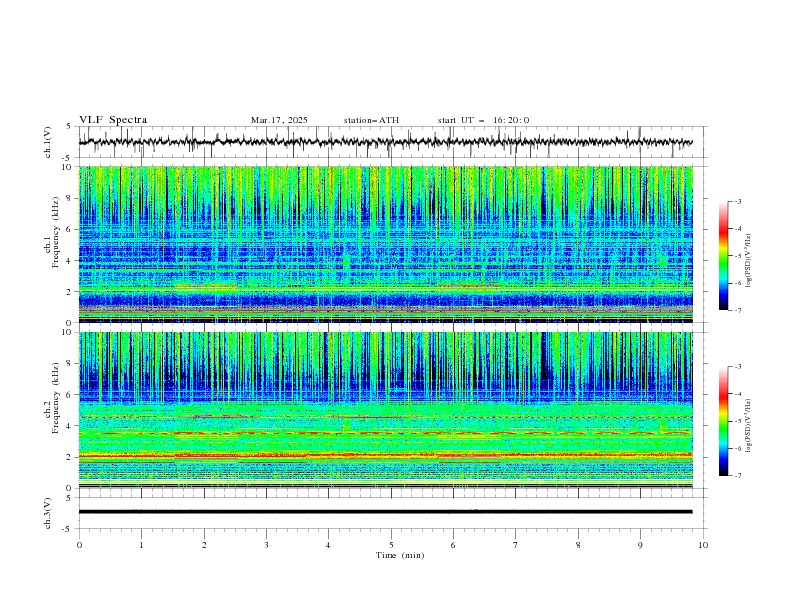Screen dimensions: 792x612
Task: Click the red 2 kHz band in ch.2
Action: point(386,455)
